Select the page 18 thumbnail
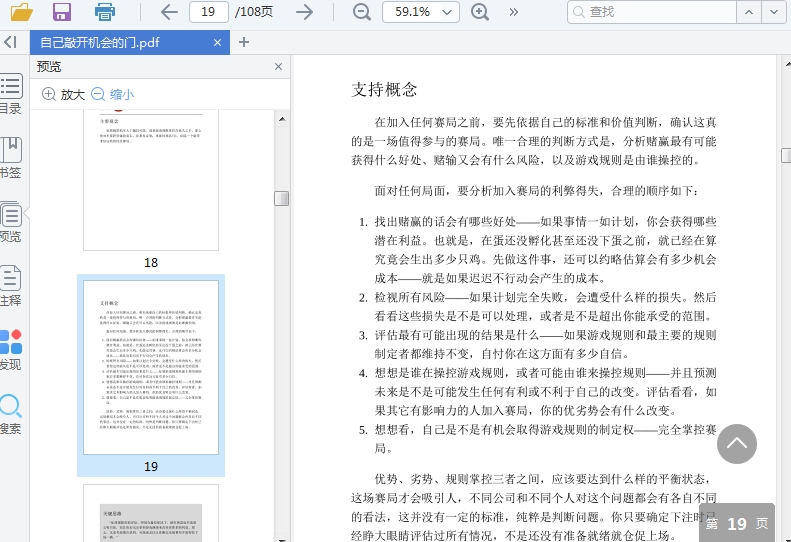 point(151,180)
